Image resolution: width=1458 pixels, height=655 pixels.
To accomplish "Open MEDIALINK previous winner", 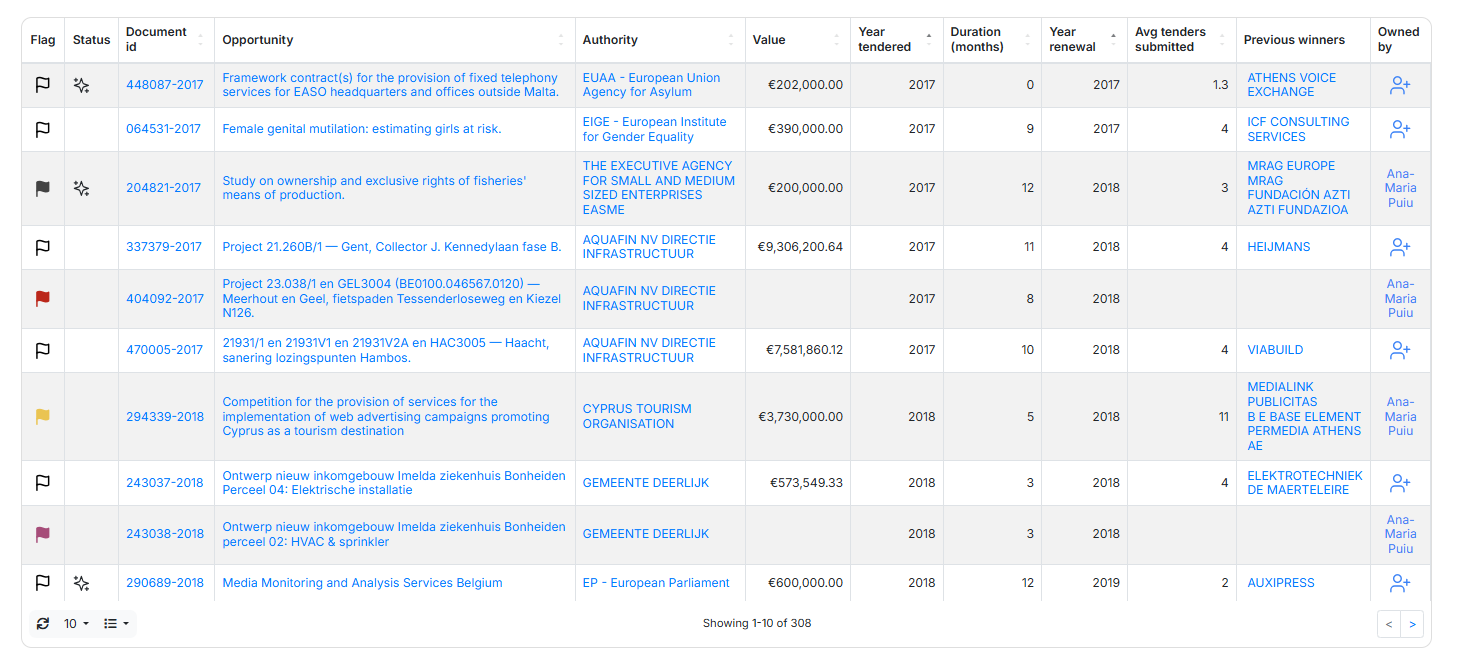I will (1280, 387).
